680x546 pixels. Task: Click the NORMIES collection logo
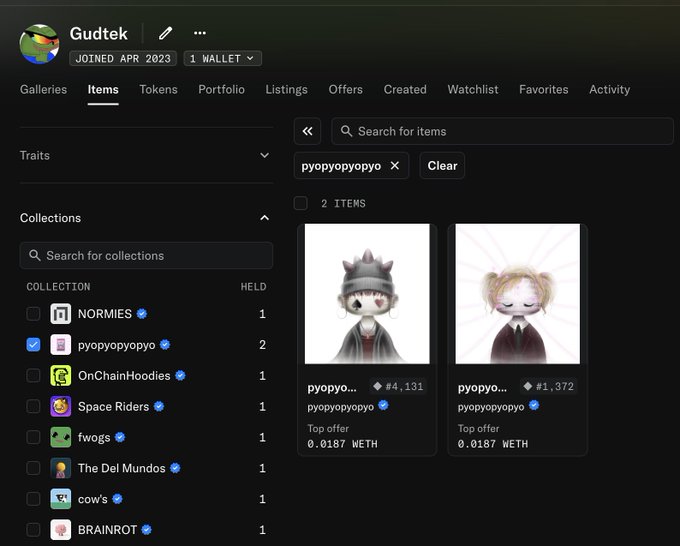click(x=61, y=314)
